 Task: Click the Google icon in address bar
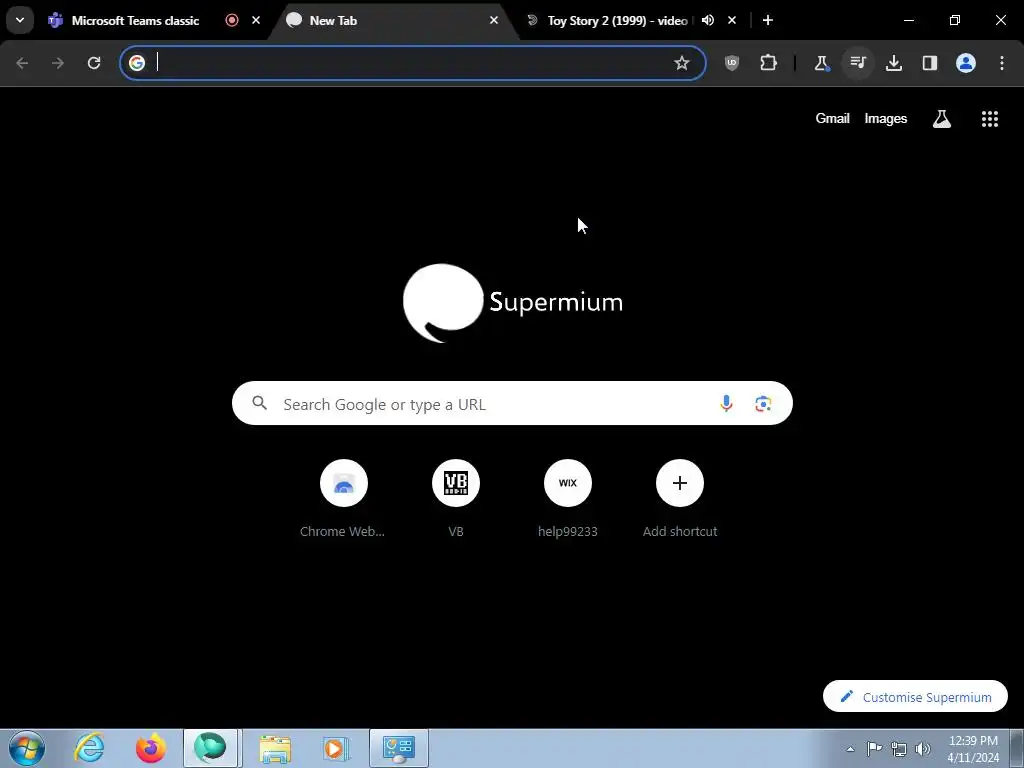point(136,63)
